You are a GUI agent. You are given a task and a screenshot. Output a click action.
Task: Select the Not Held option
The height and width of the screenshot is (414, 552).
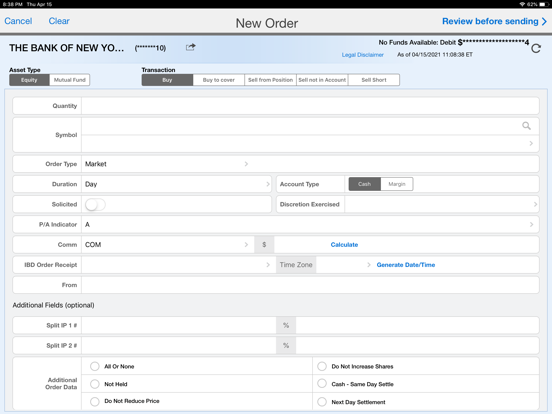coord(95,384)
